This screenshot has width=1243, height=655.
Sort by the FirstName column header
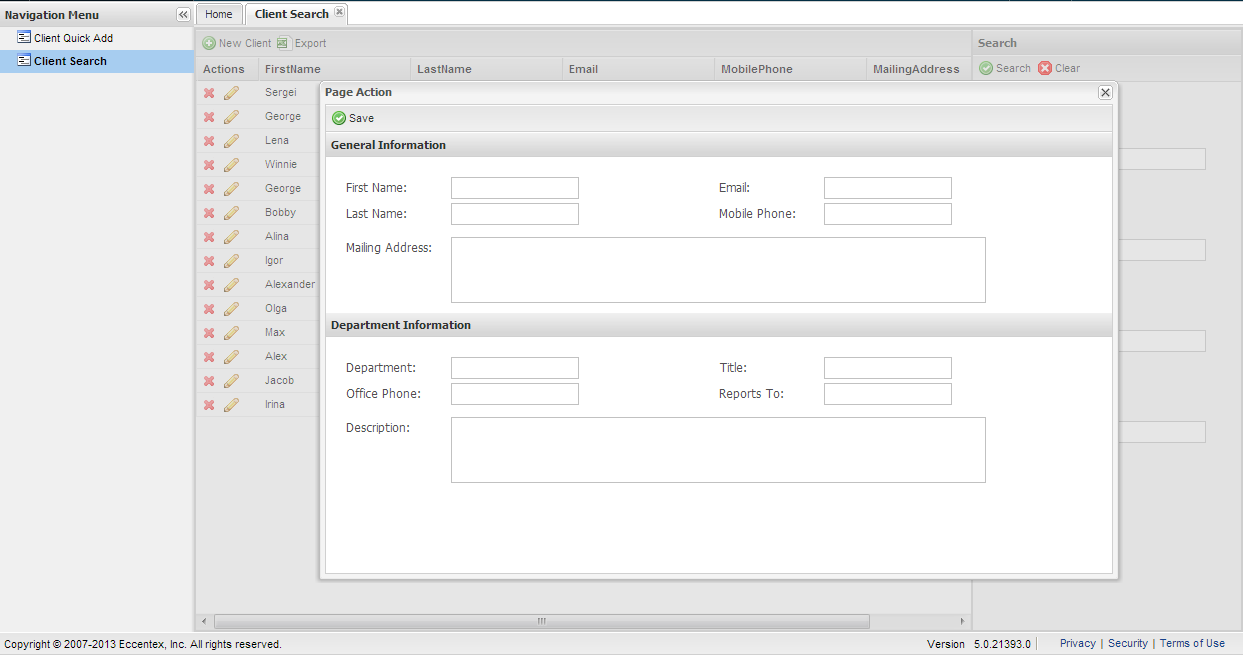click(335, 69)
